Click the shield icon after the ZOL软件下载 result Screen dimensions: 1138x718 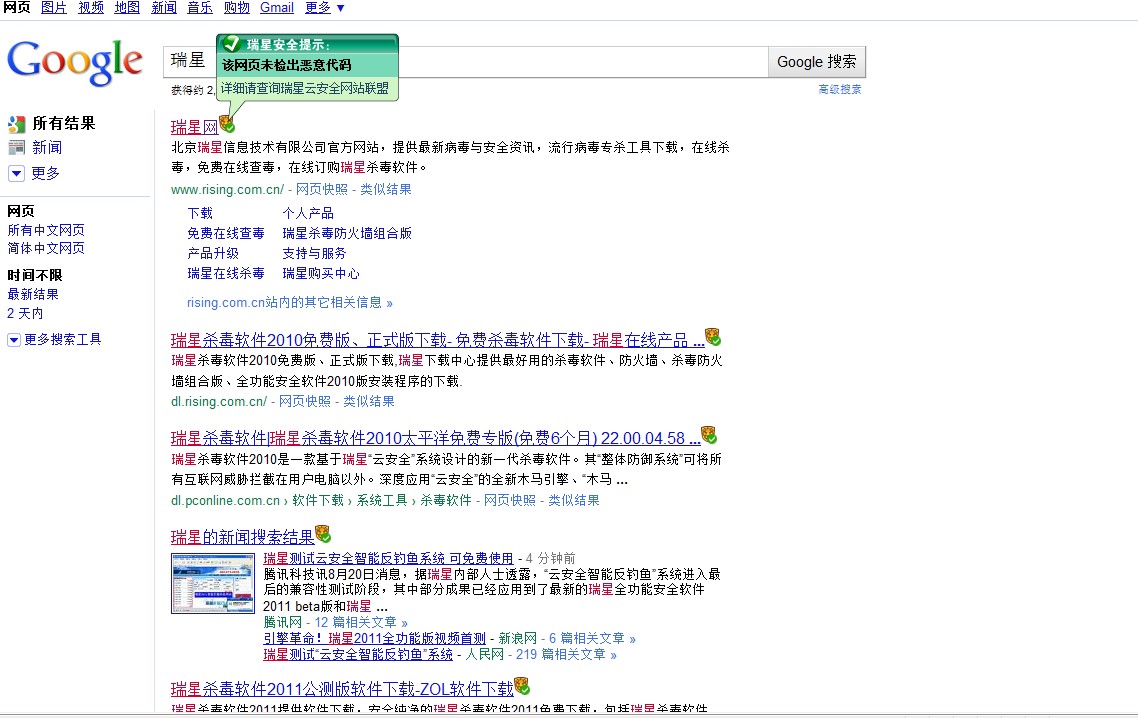point(522,685)
